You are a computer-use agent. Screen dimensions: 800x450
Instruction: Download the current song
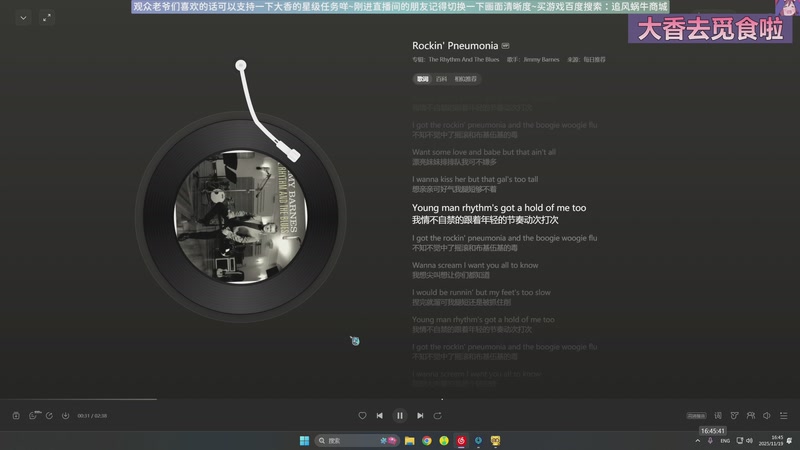tap(65, 416)
